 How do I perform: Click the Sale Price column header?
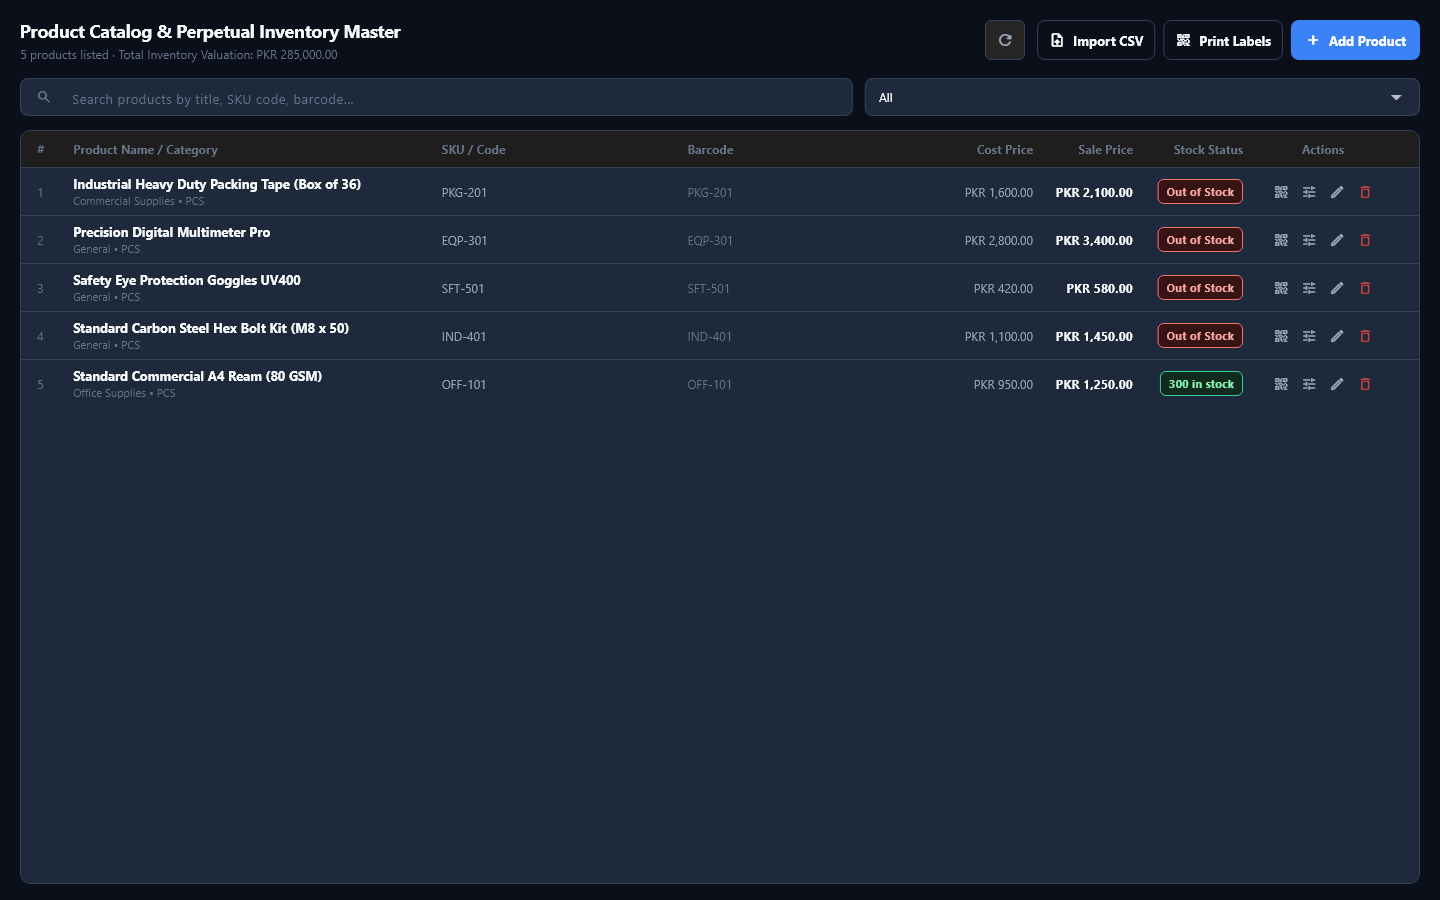[1105, 150]
